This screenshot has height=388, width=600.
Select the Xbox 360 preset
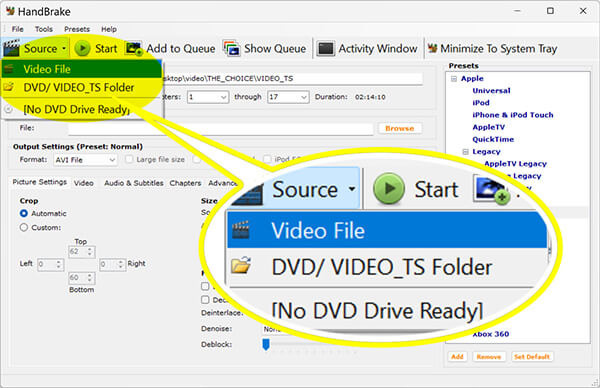(491, 334)
